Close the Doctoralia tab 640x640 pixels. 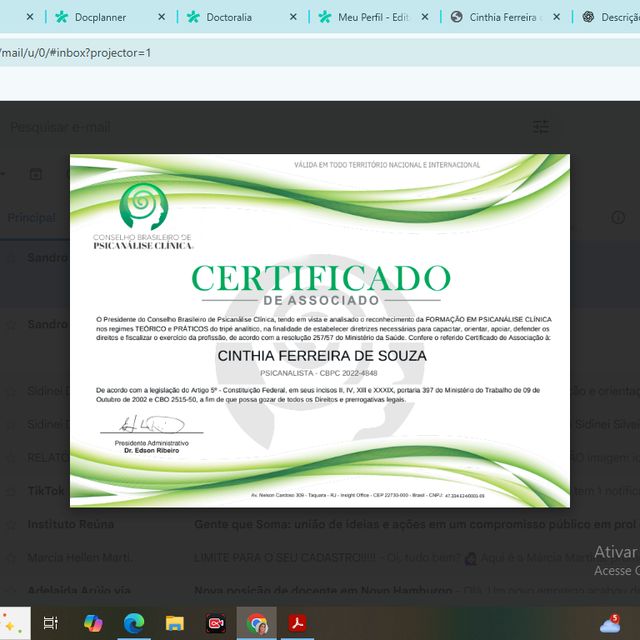click(293, 17)
